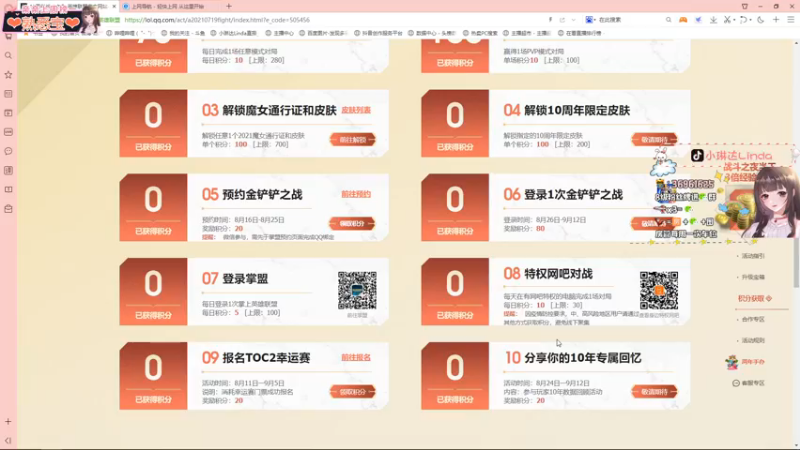Click the toolbar plus zoom icon

[776, 20]
